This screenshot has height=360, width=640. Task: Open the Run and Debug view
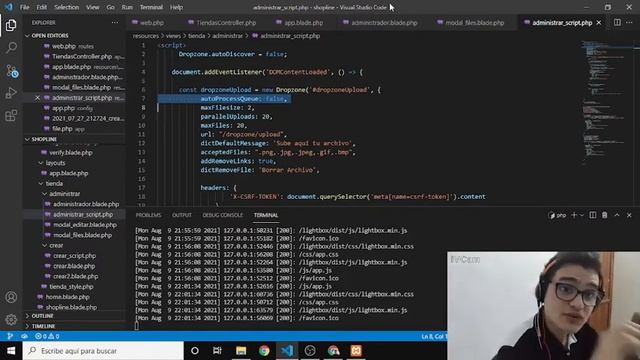click(x=11, y=93)
